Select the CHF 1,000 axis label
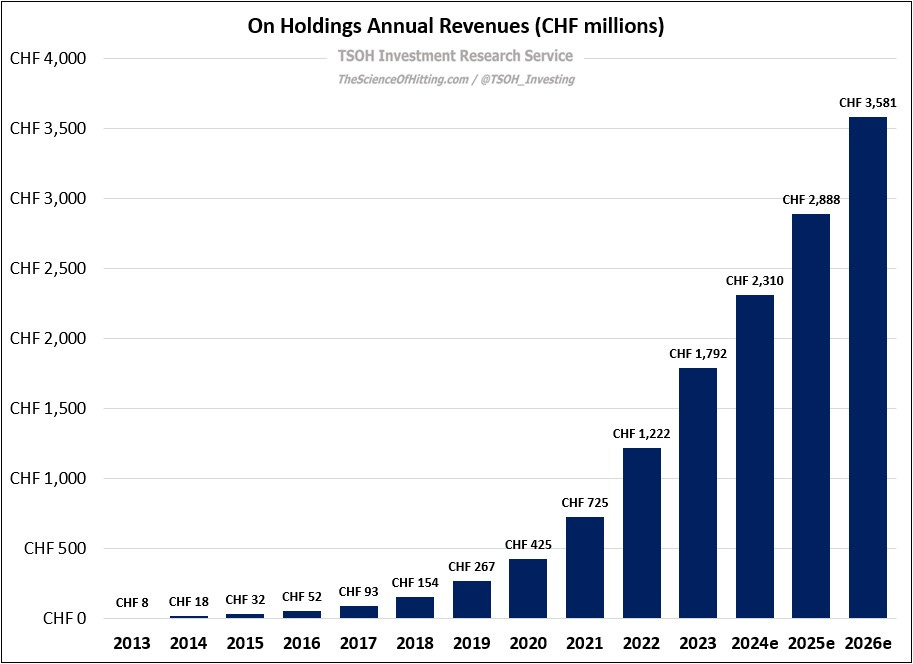The height and width of the screenshot is (664, 913). coord(48,478)
